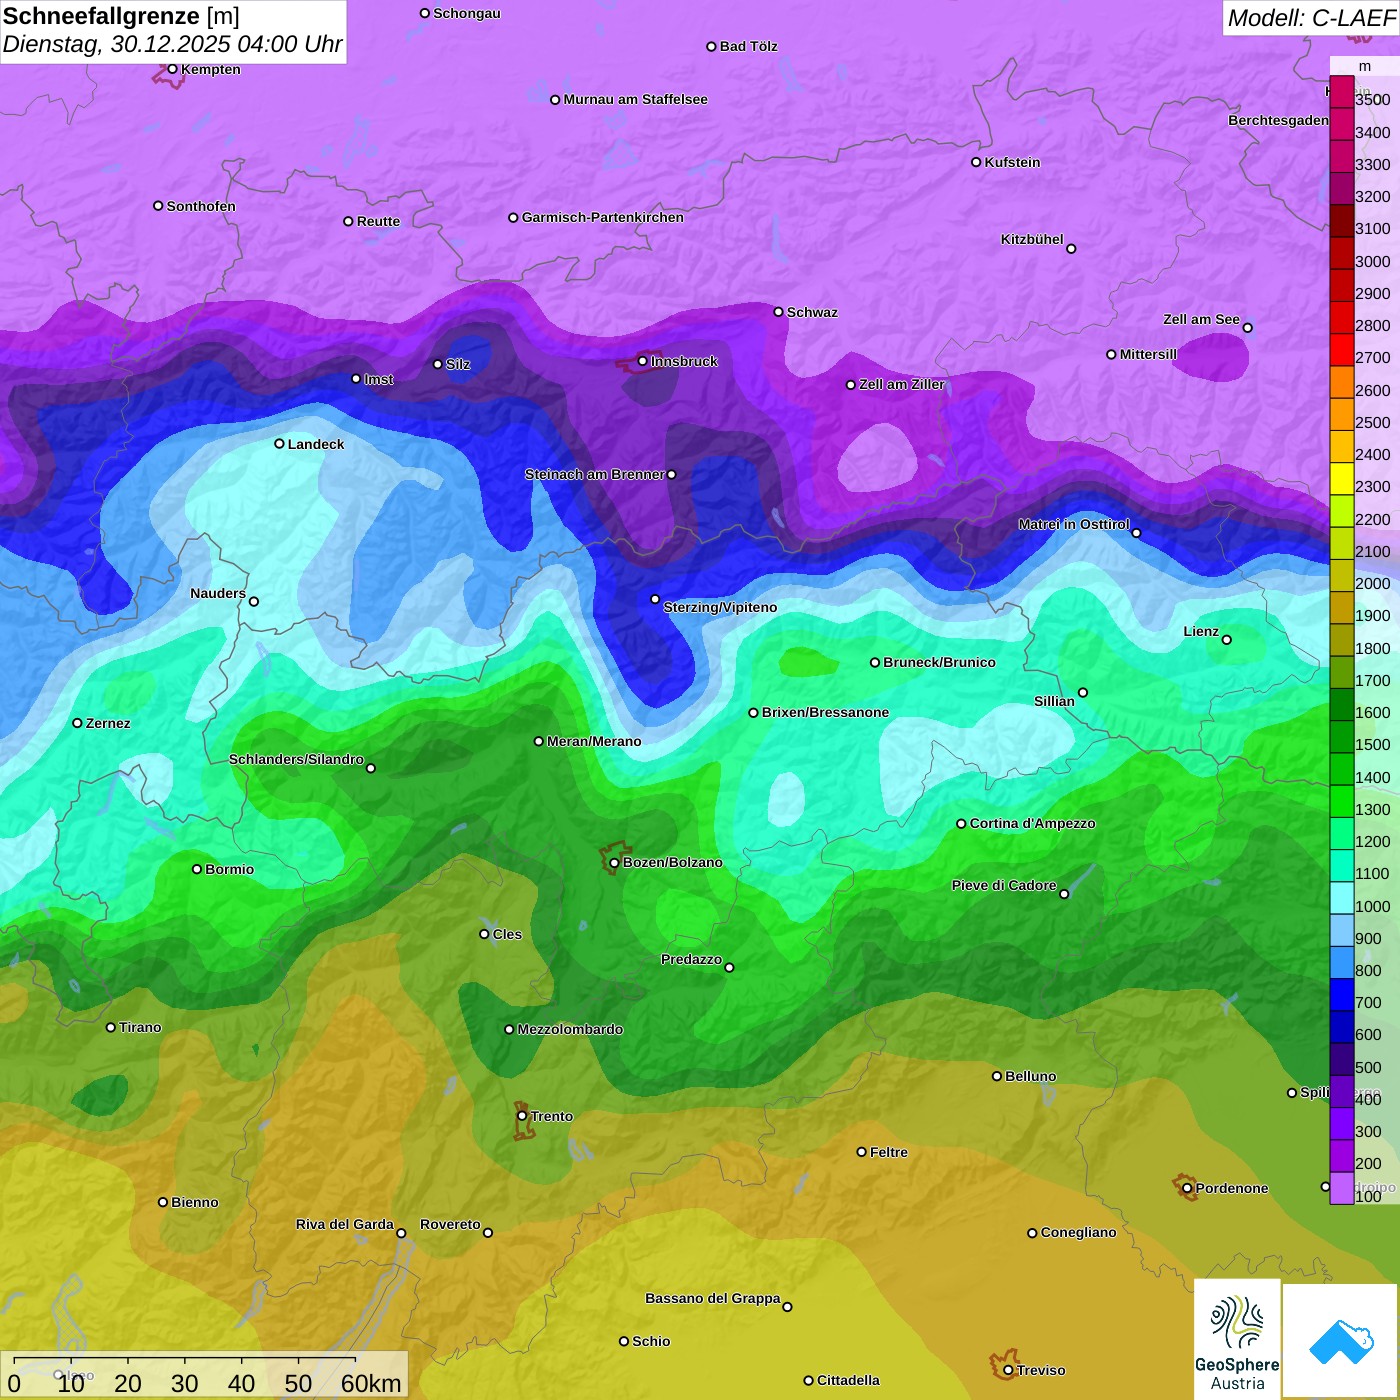Click the Matrei in Osttirol label
This screenshot has width=1400, height=1400.
point(1074,524)
